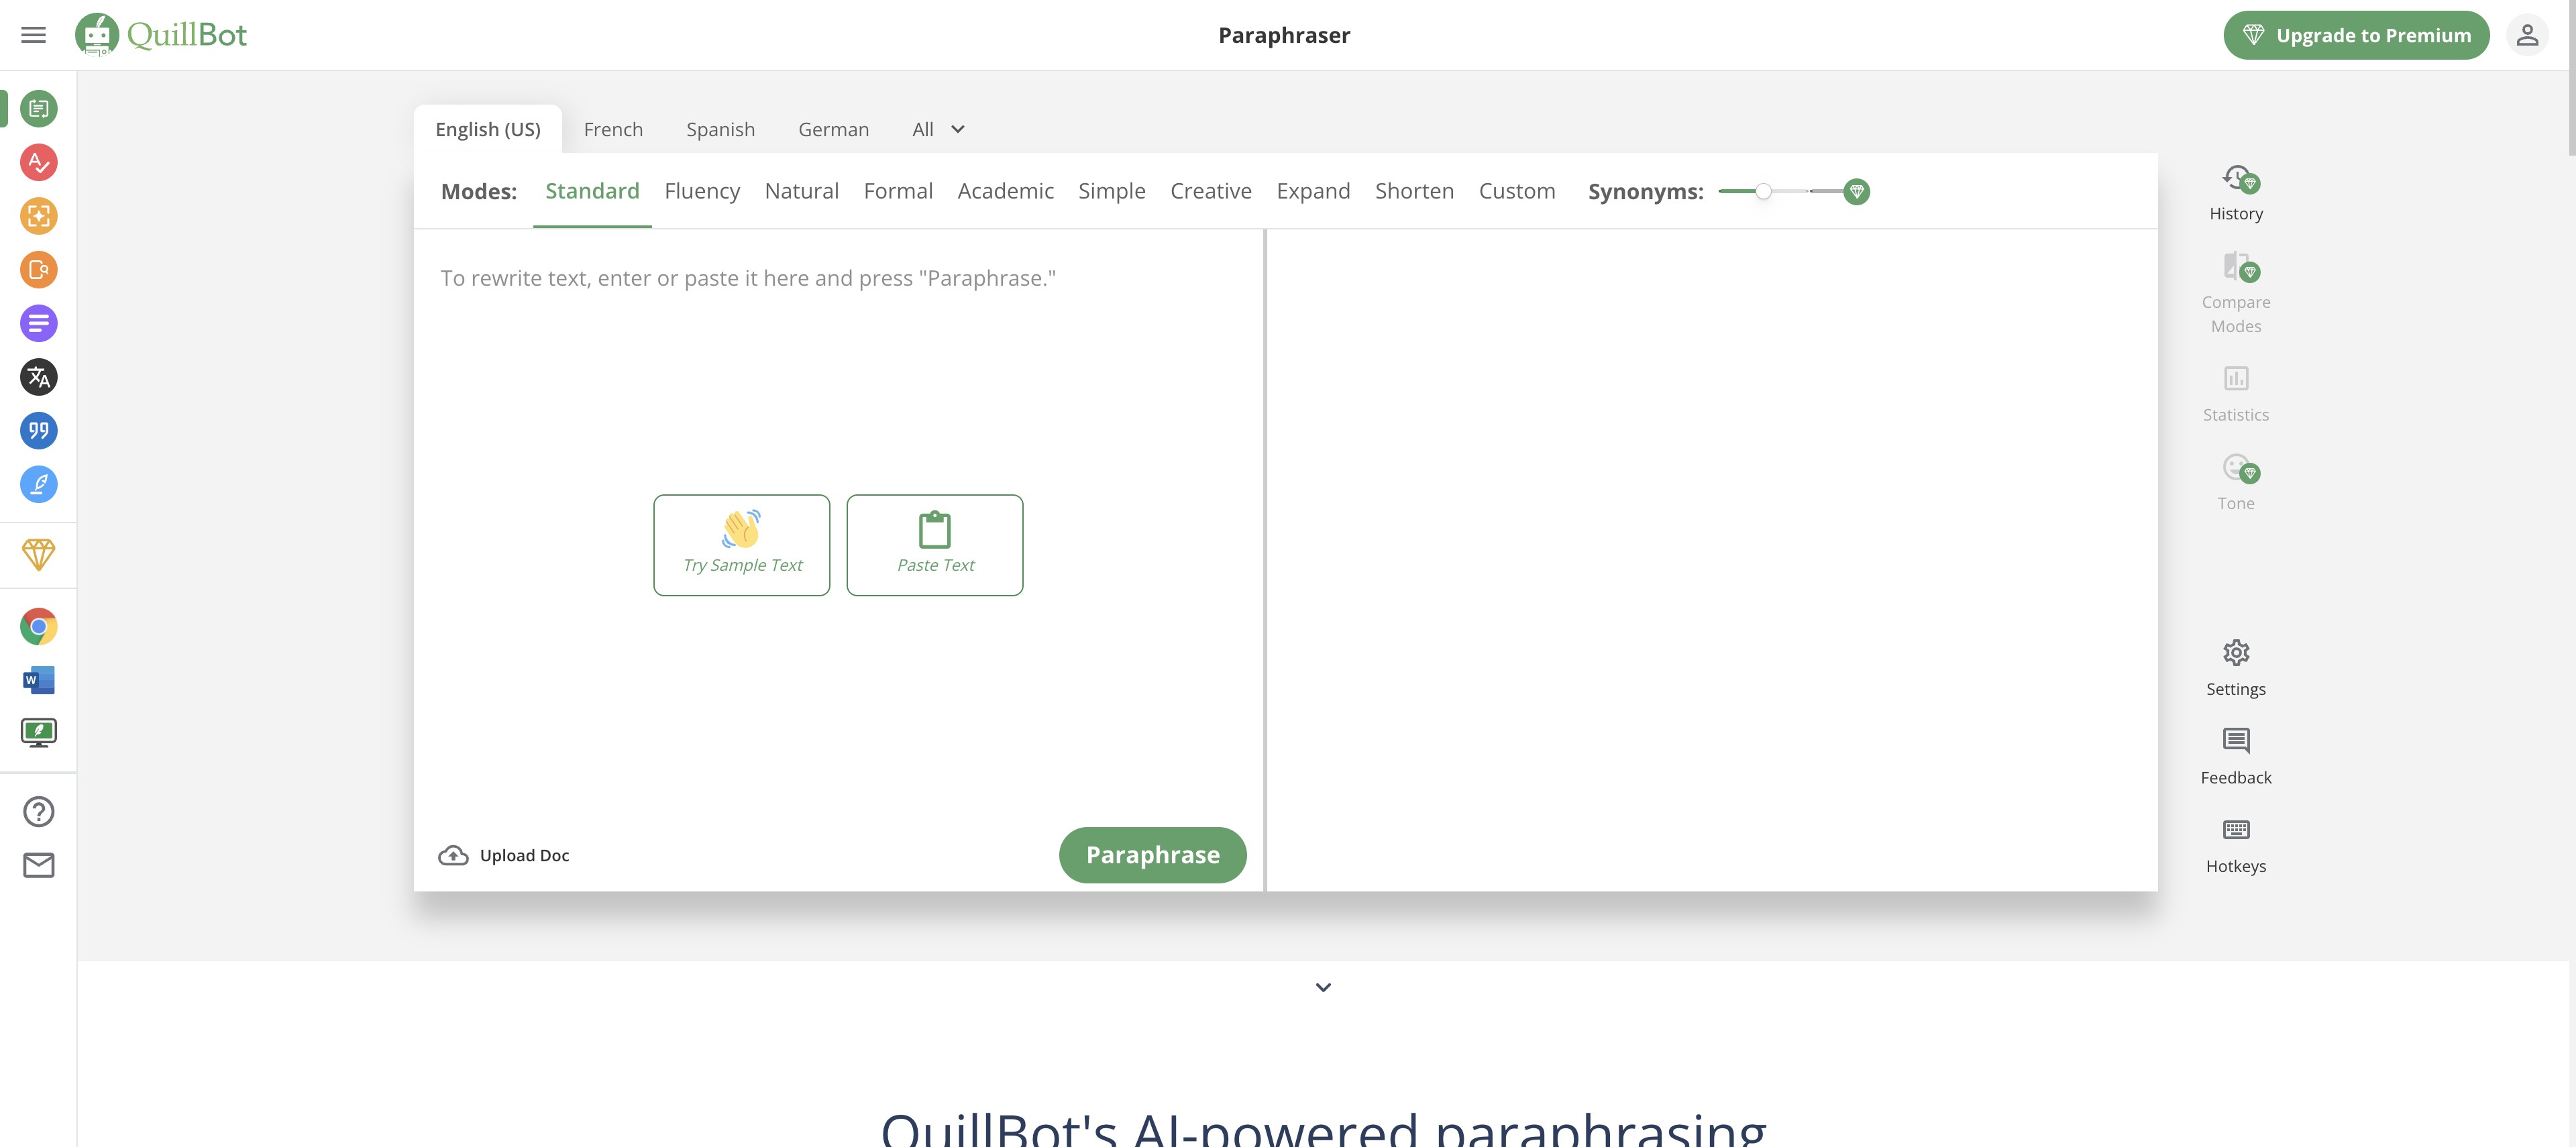Image resolution: width=2576 pixels, height=1147 pixels.
Task: Click Upgrade to Premium
Action: pyautogui.click(x=2356, y=35)
